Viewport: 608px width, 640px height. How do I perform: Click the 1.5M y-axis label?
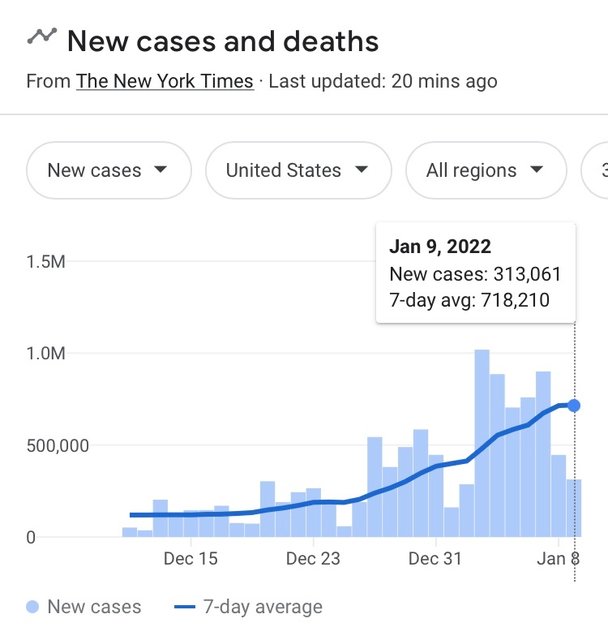click(x=46, y=262)
